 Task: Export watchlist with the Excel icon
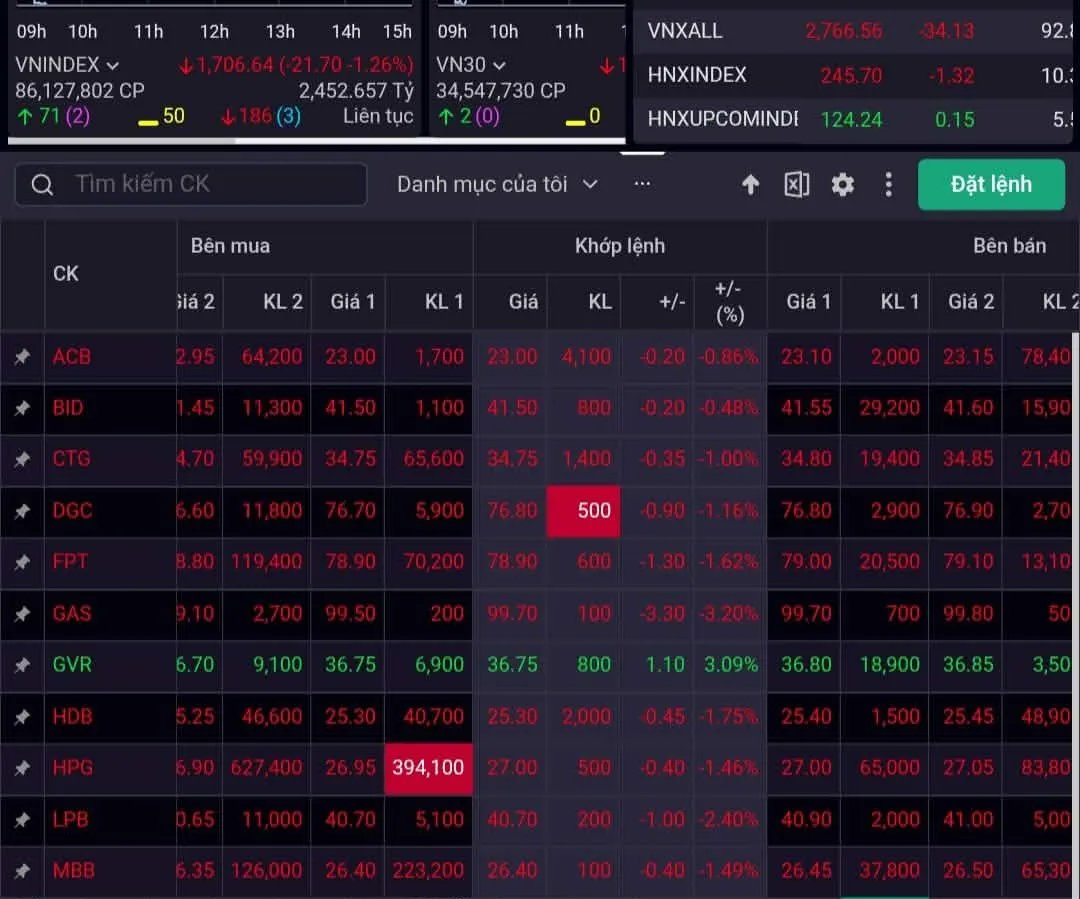(796, 185)
